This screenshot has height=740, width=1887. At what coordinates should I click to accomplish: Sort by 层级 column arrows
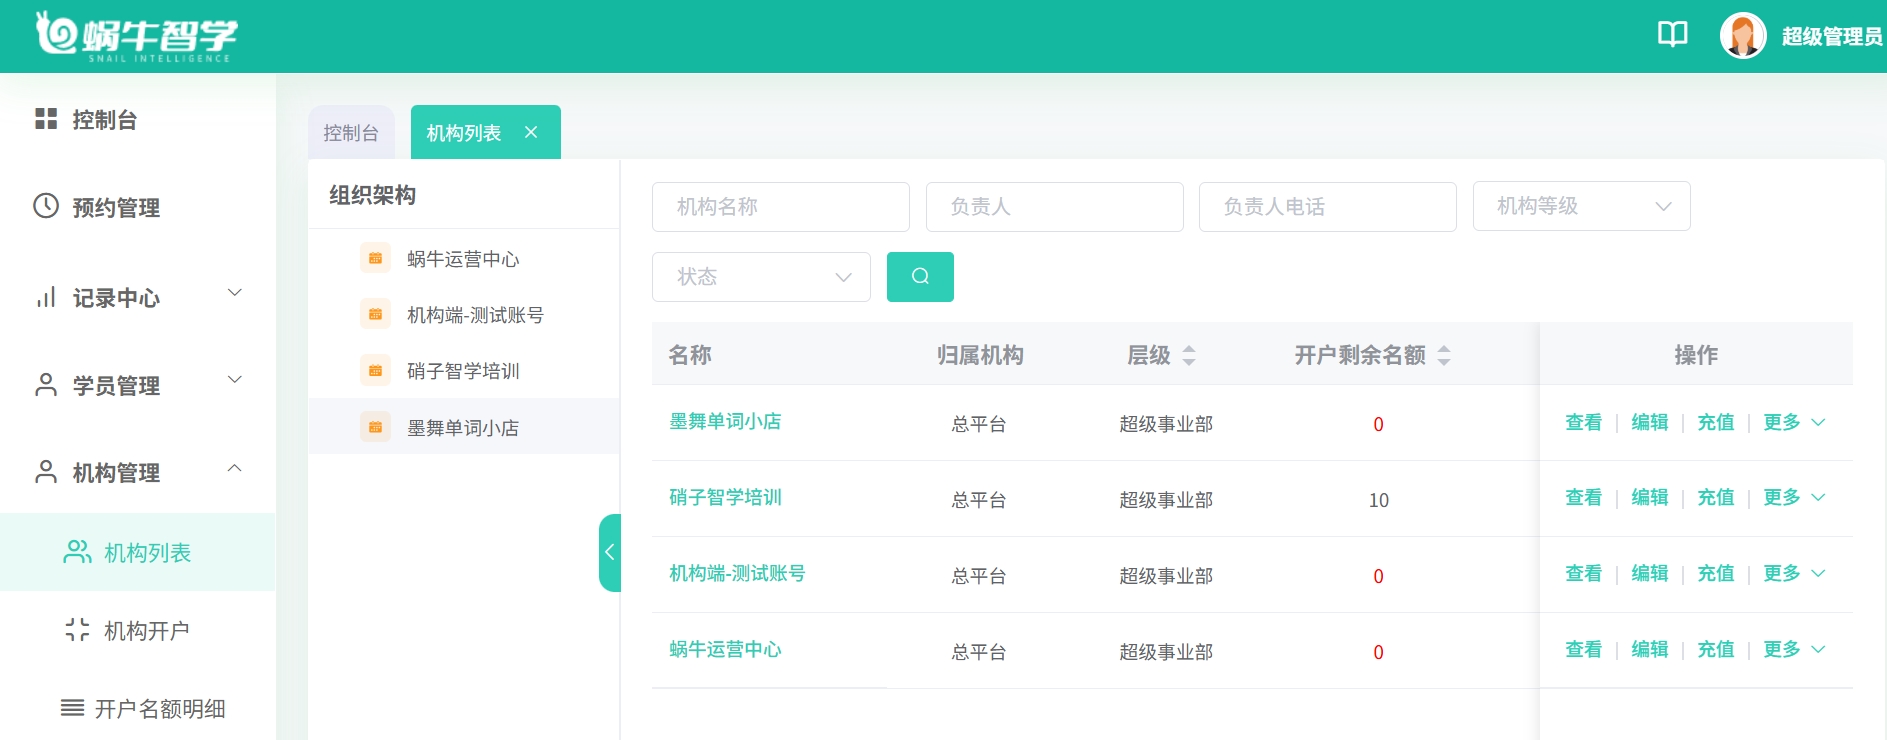pyautogui.click(x=1189, y=355)
